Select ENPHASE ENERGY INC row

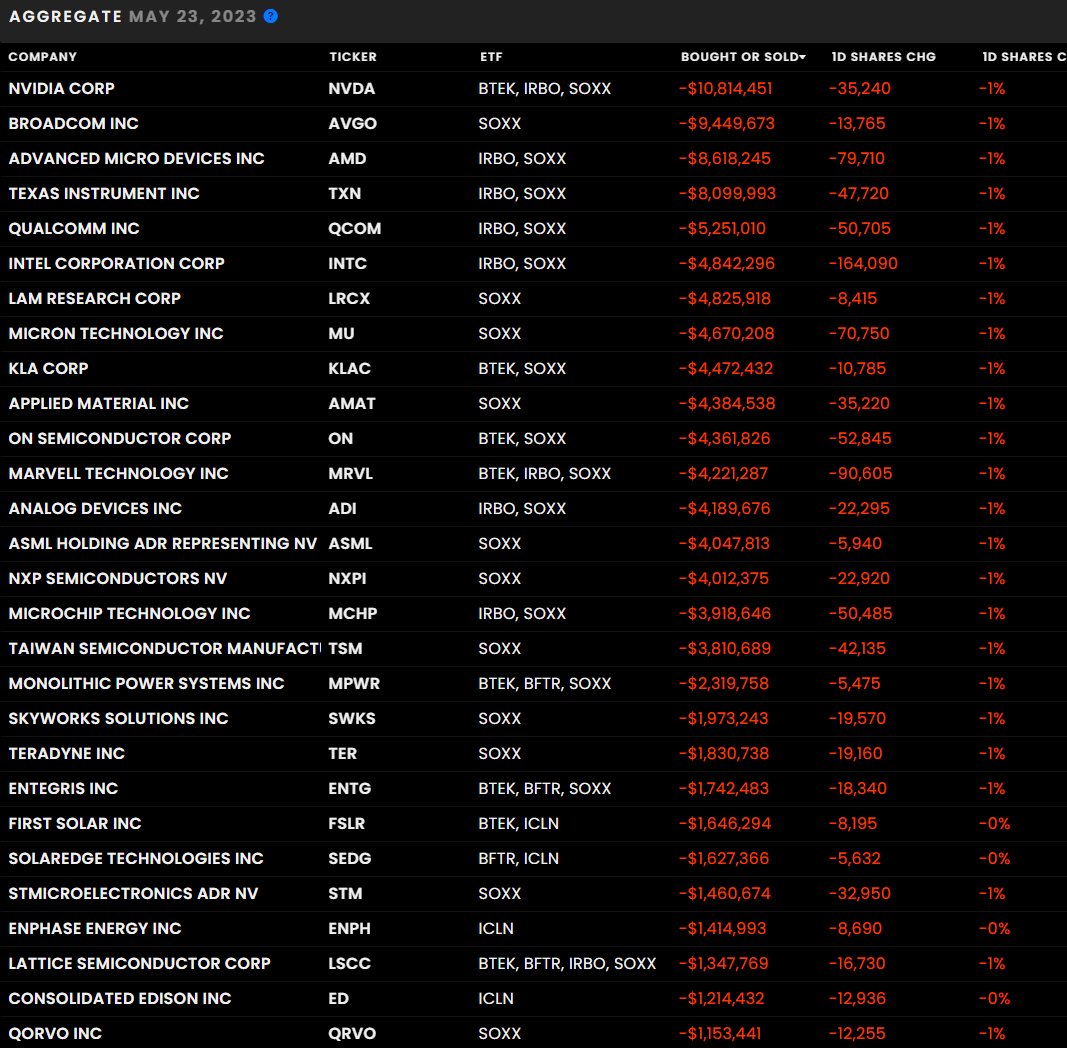pos(95,928)
